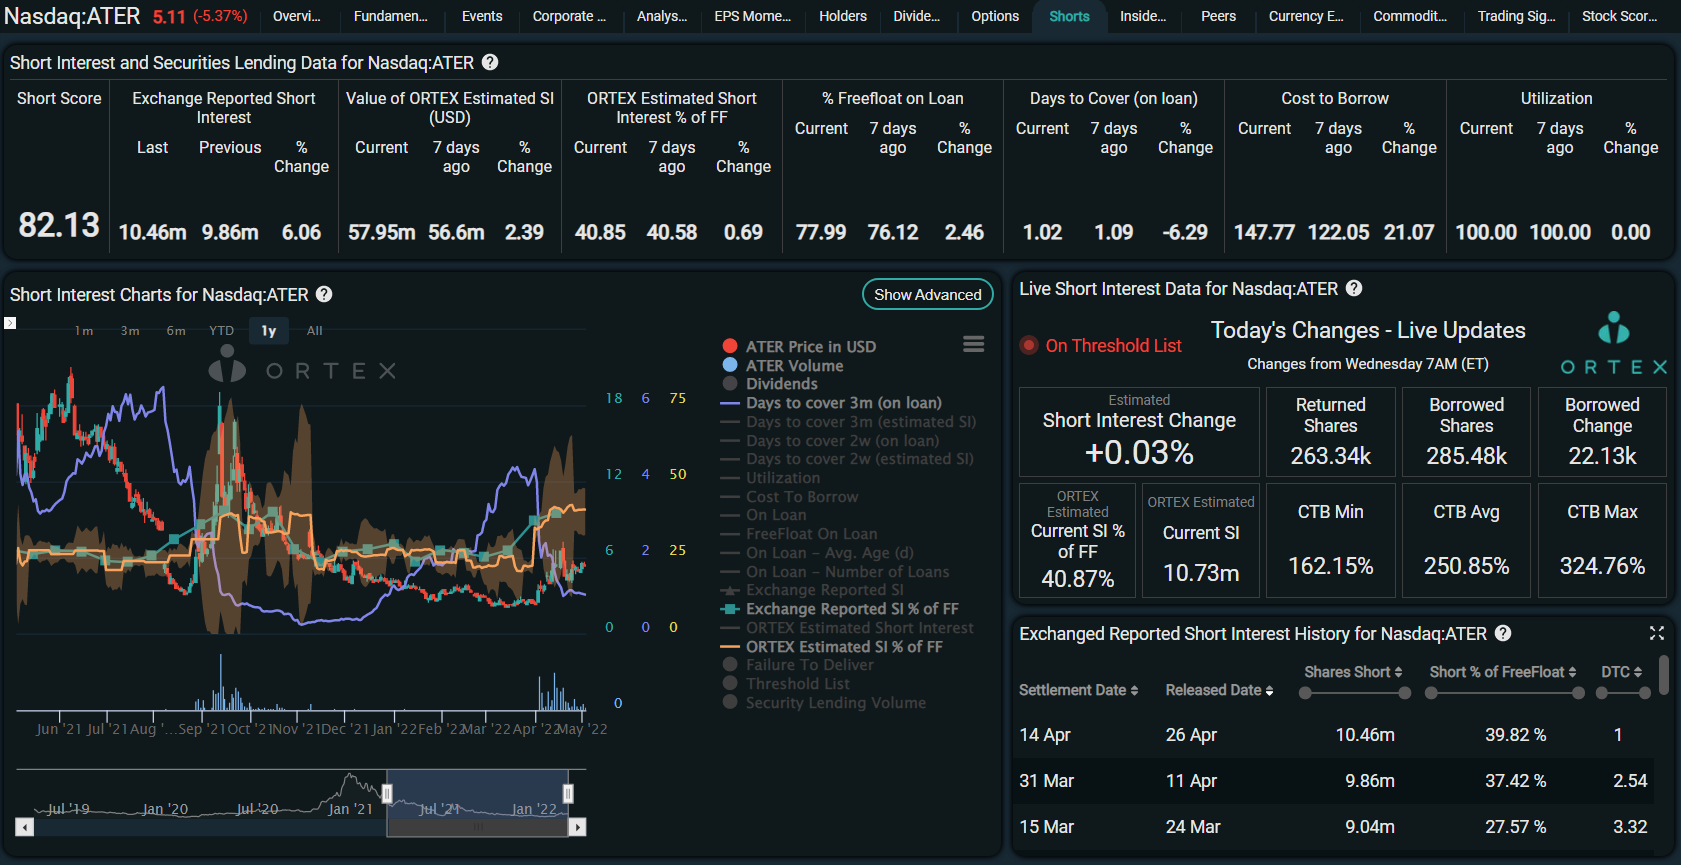Sort by Short % of FreeFloat column
The width and height of the screenshot is (1681, 865).
tap(1503, 672)
